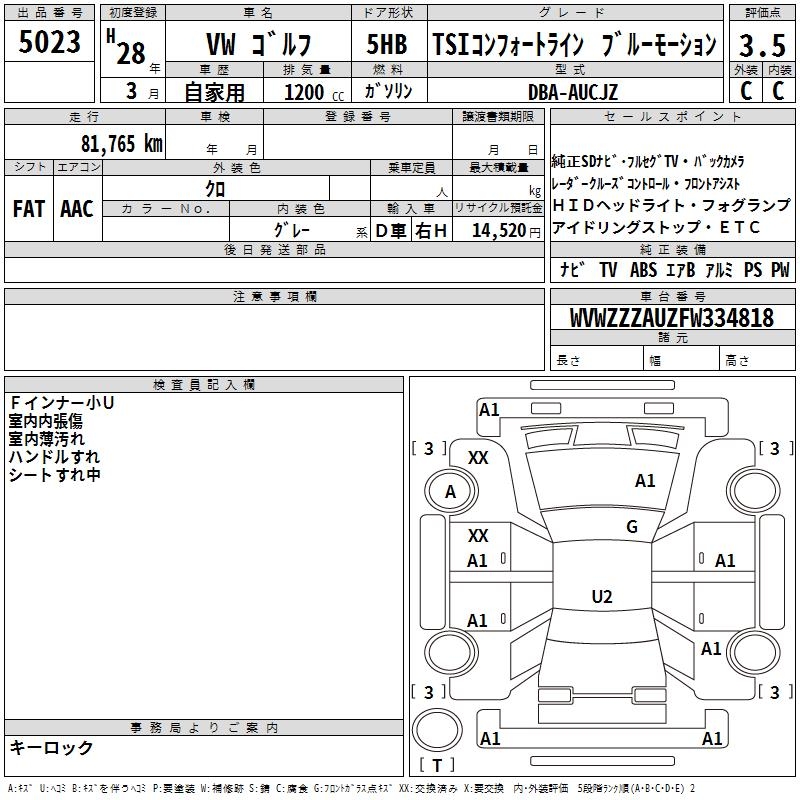Click the XX mark on front door

478,535
